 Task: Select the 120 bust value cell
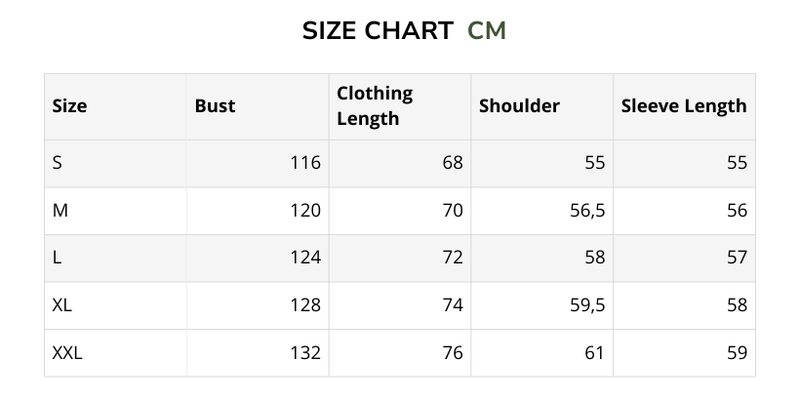304,210
